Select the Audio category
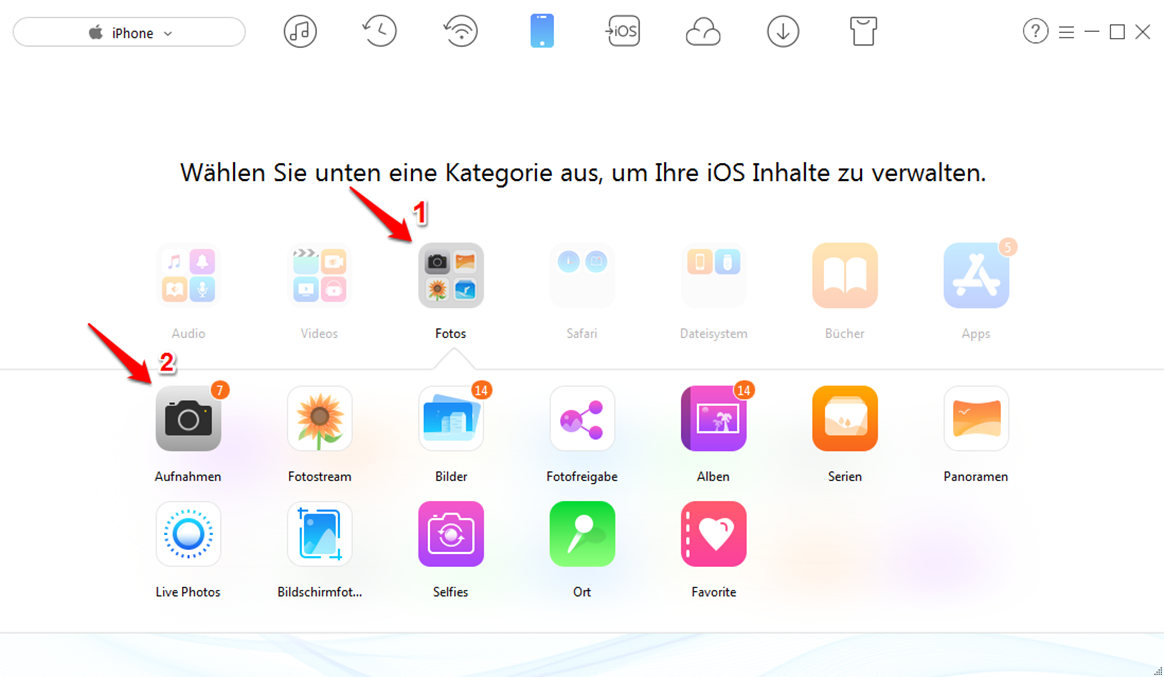Image resolution: width=1164 pixels, height=677 pixels. point(188,275)
